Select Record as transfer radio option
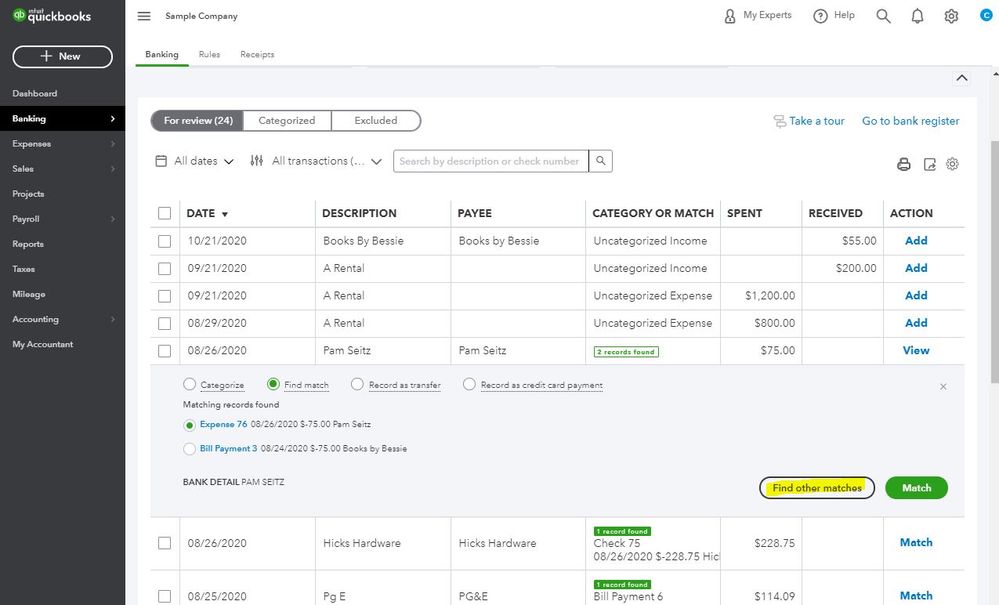The height and width of the screenshot is (605, 999). (357, 384)
